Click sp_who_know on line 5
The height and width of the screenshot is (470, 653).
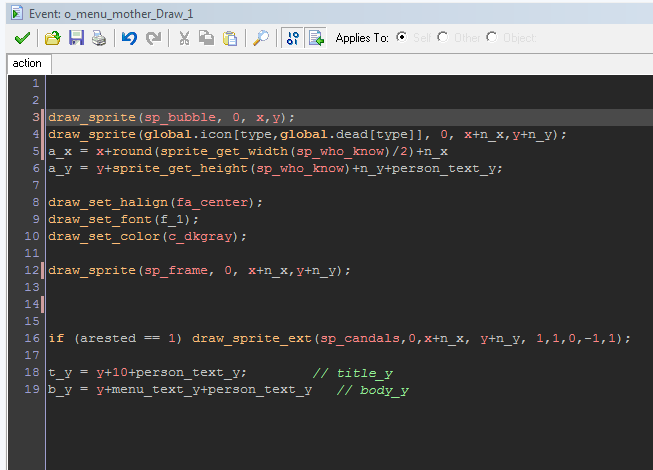[x=340, y=152]
